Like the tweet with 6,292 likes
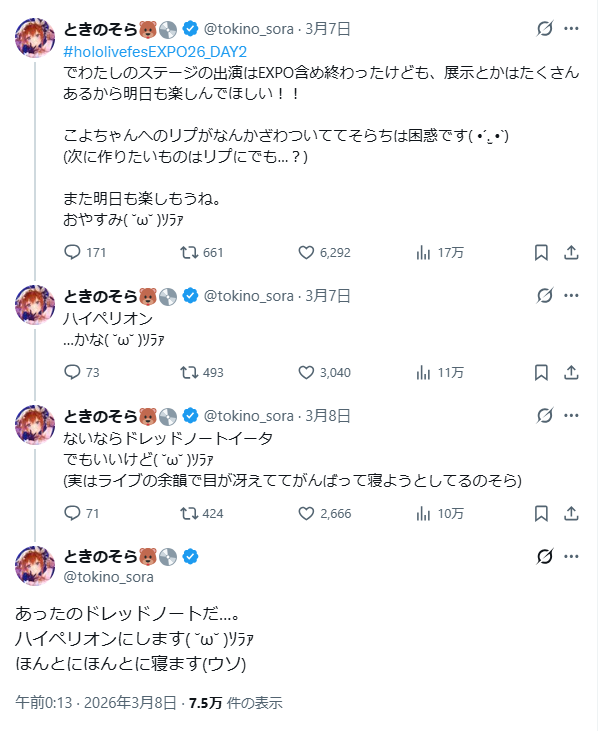The image size is (604, 731). coord(307,253)
